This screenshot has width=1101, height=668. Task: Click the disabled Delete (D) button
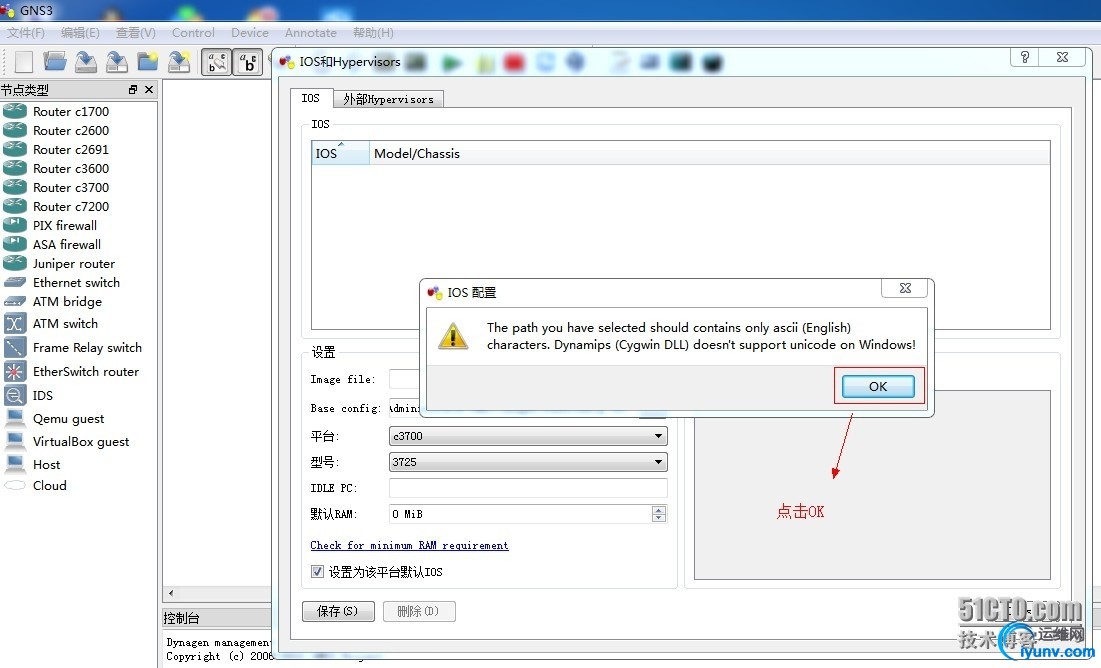(x=418, y=611)
